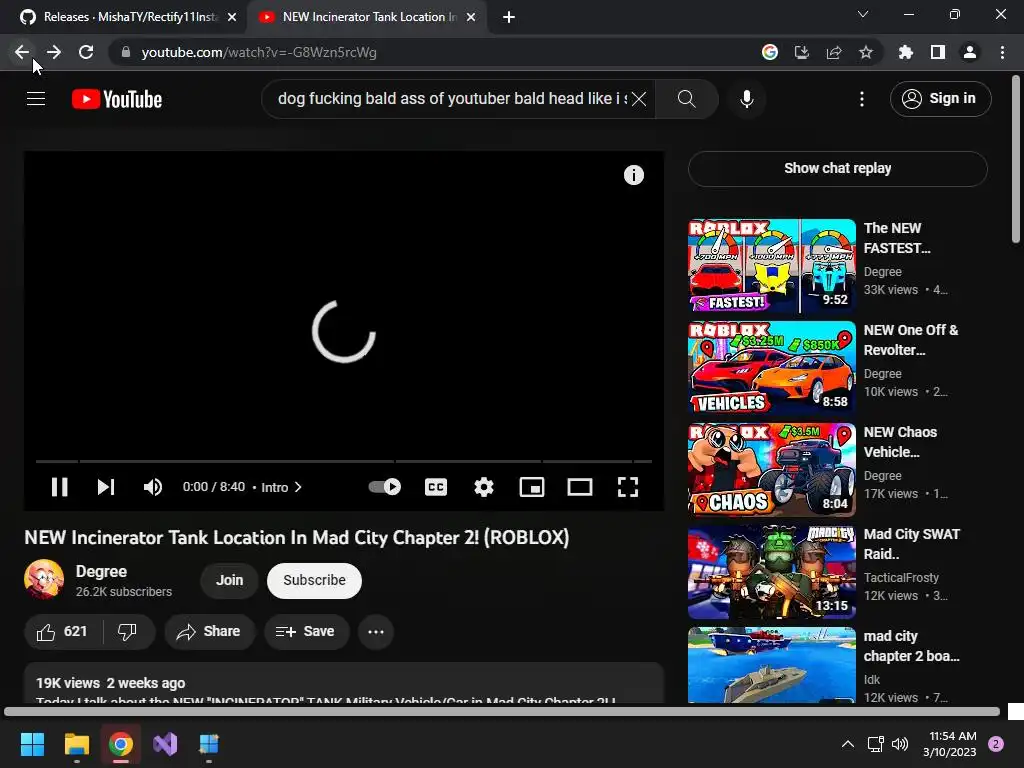
Task: Go to YouTube home via logo
Action: point(117,99)
